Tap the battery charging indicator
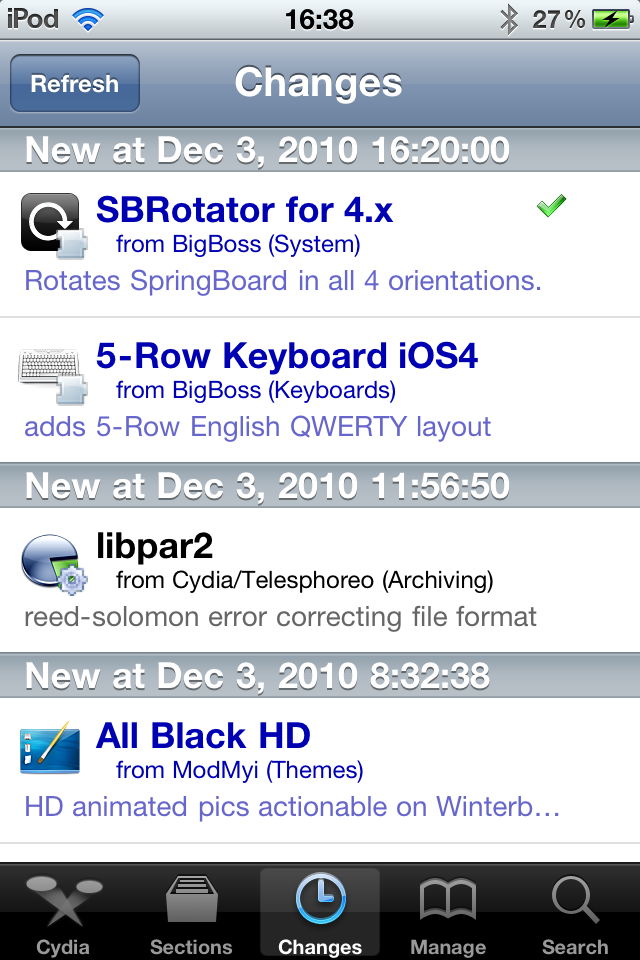Screen dimensions: 640x960 click(x=612, y=19)
